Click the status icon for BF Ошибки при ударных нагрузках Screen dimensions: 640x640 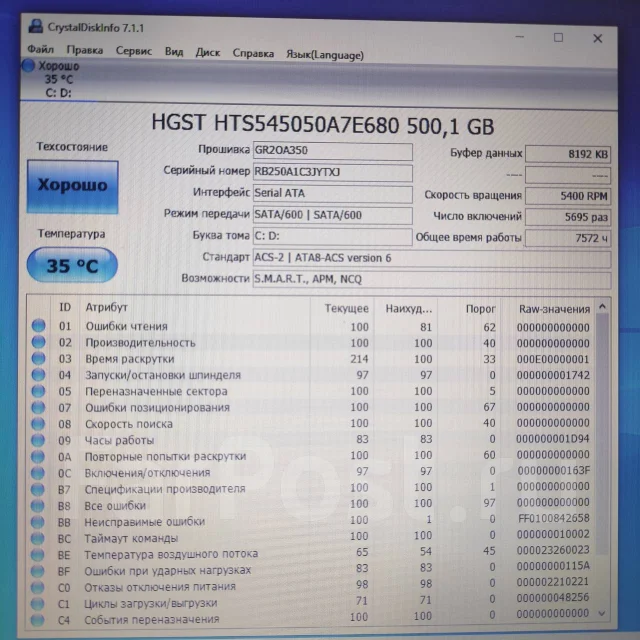(37, 571)
